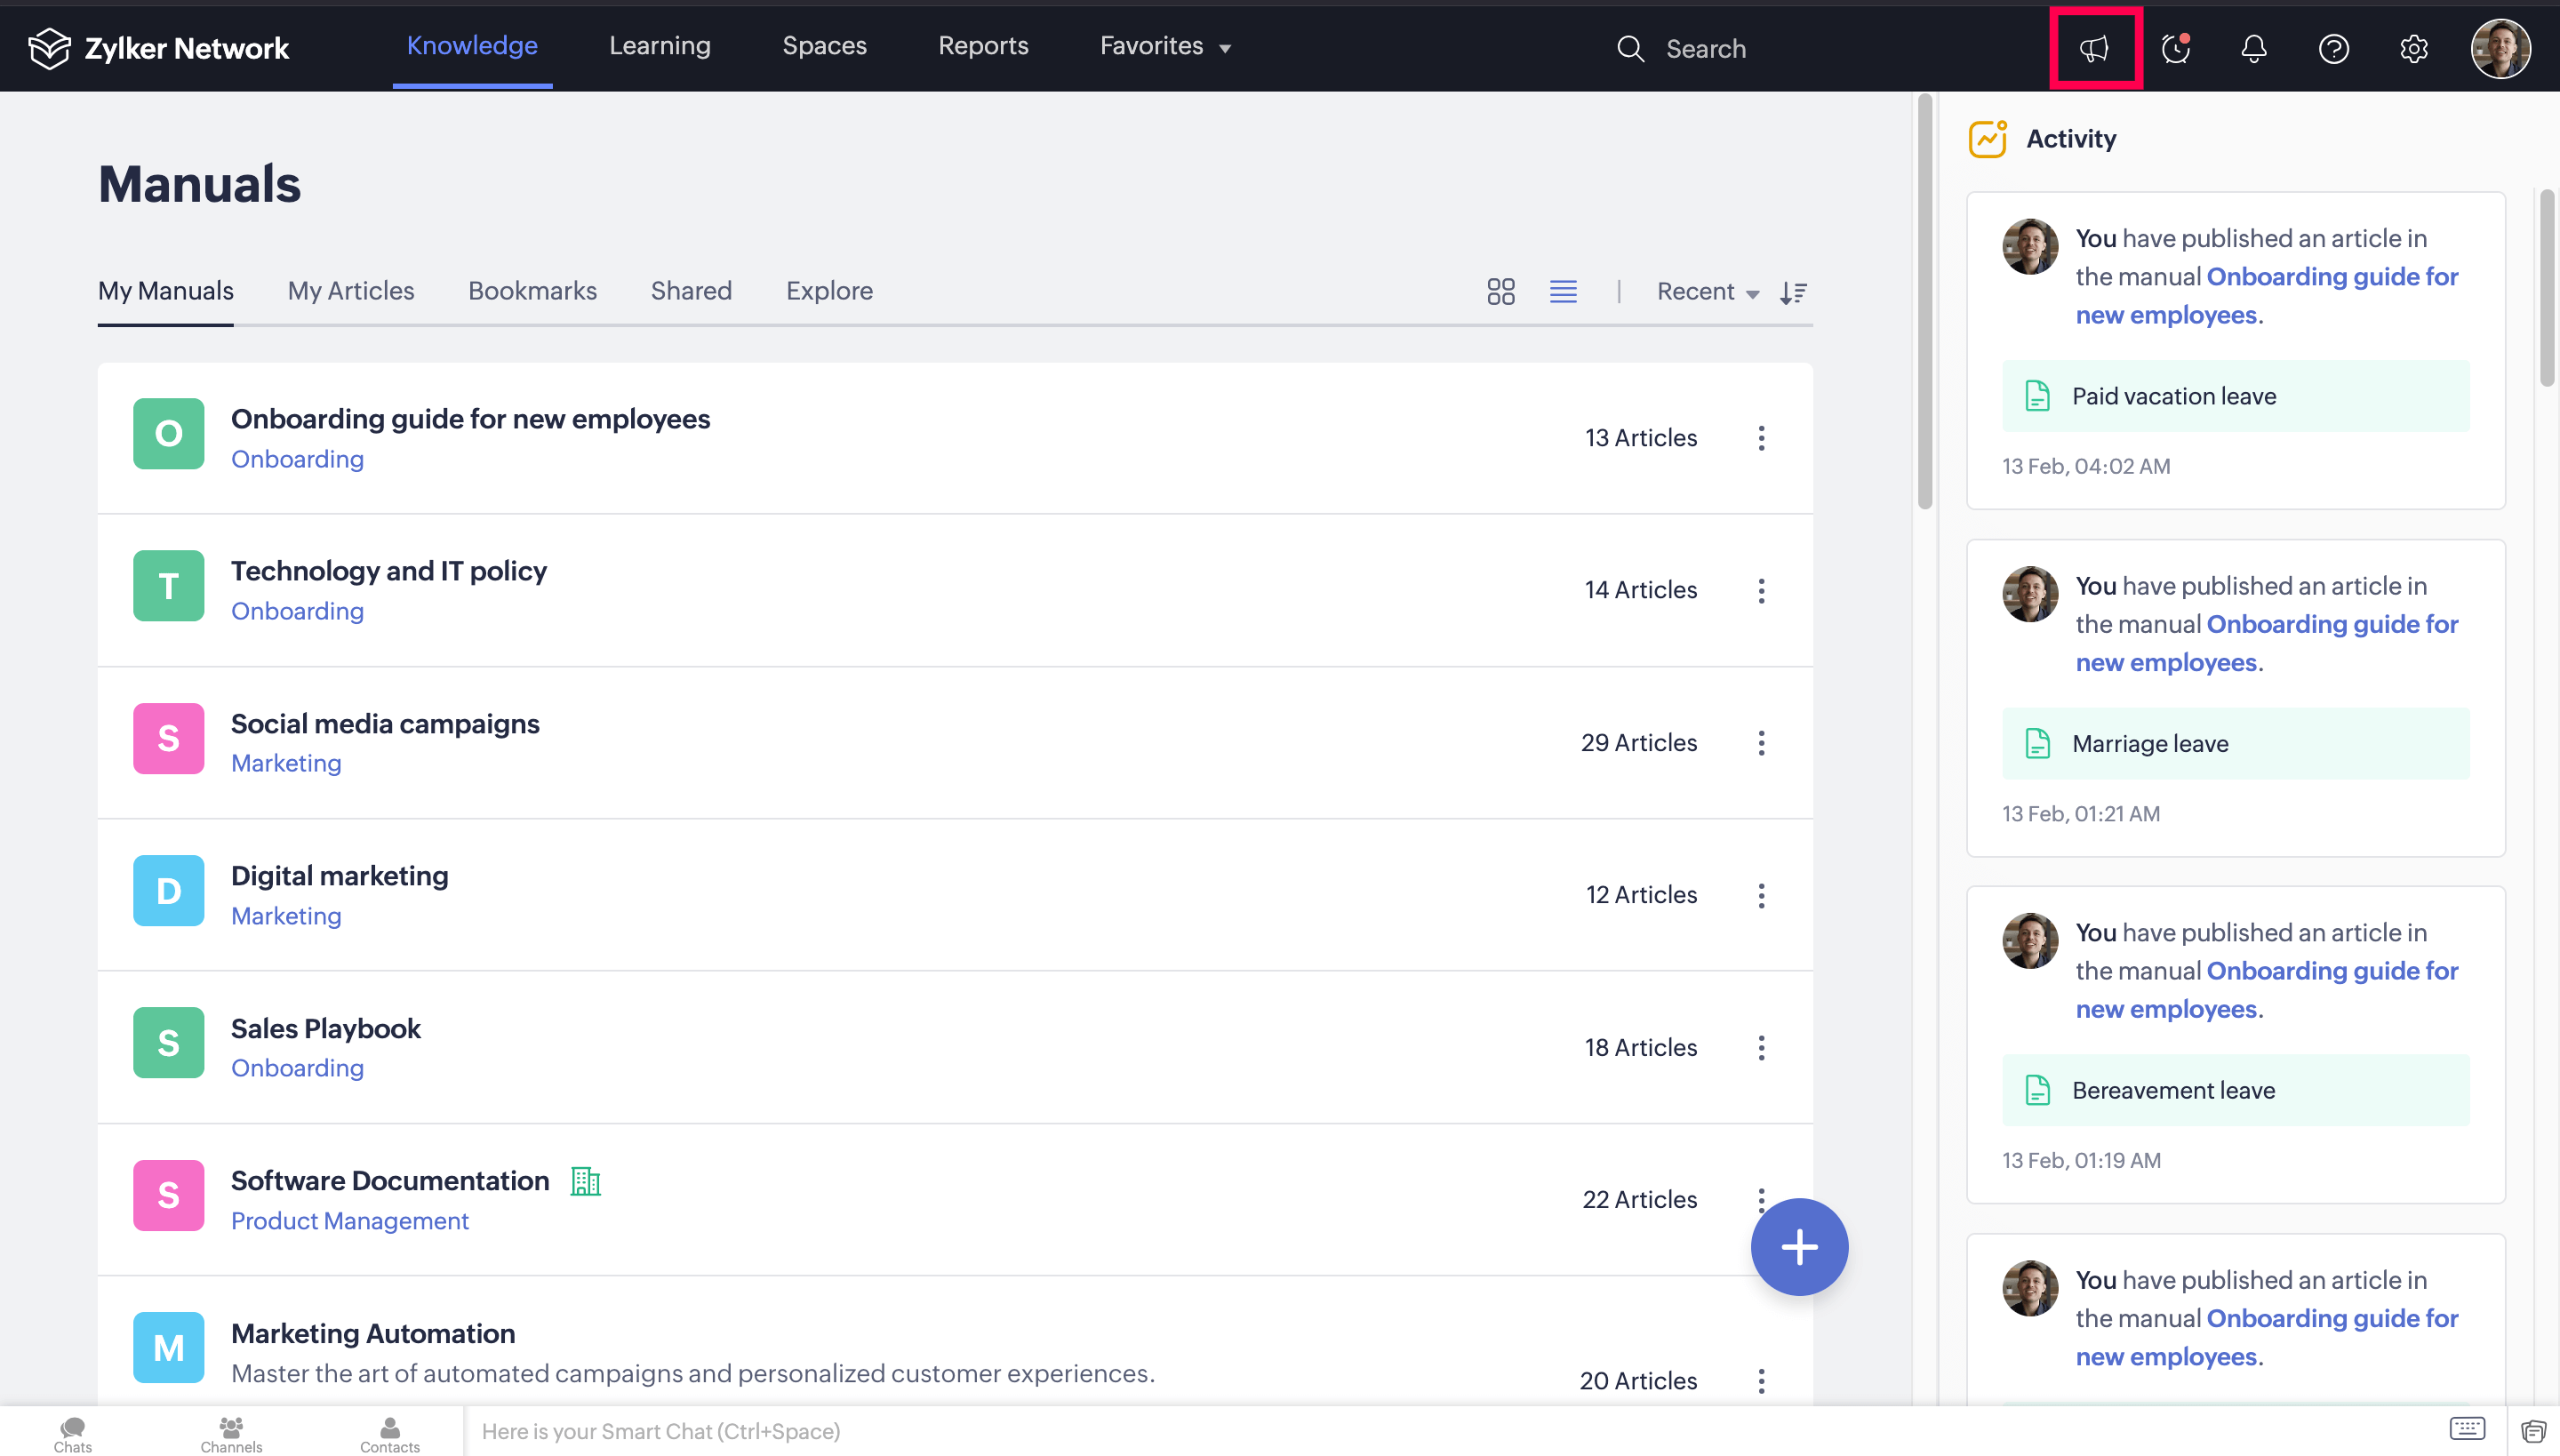Open the Technology and IT policy manual
The width and height of the screenshot is (2560, 1456).
(x=388, y=570)
